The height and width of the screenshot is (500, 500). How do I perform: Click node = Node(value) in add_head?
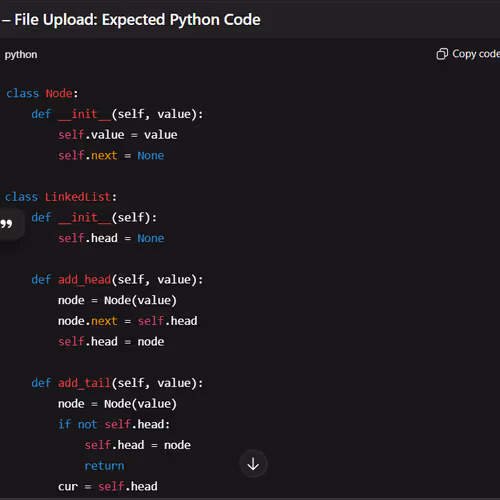click(x=117, y=300)
